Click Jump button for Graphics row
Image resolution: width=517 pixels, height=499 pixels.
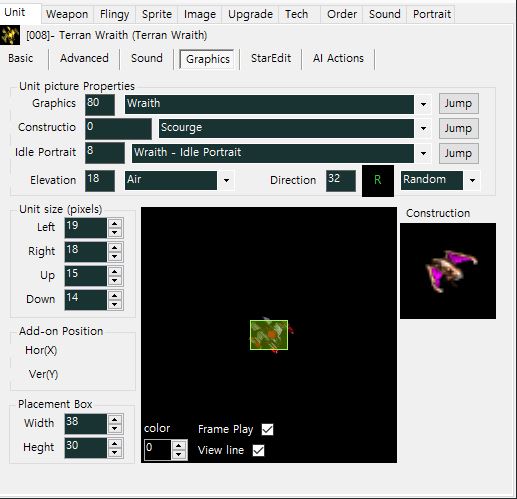click(x=458, y=104)
